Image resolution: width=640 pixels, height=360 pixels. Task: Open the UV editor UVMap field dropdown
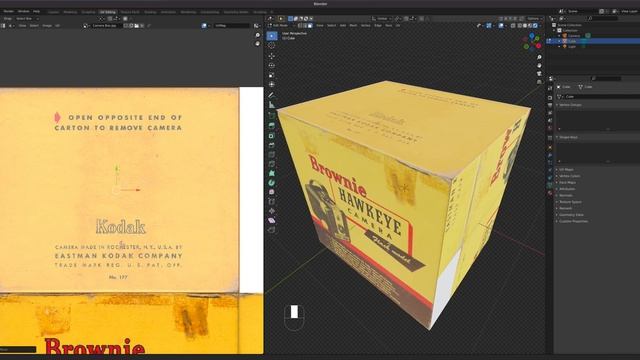click(x=231, y=26)
